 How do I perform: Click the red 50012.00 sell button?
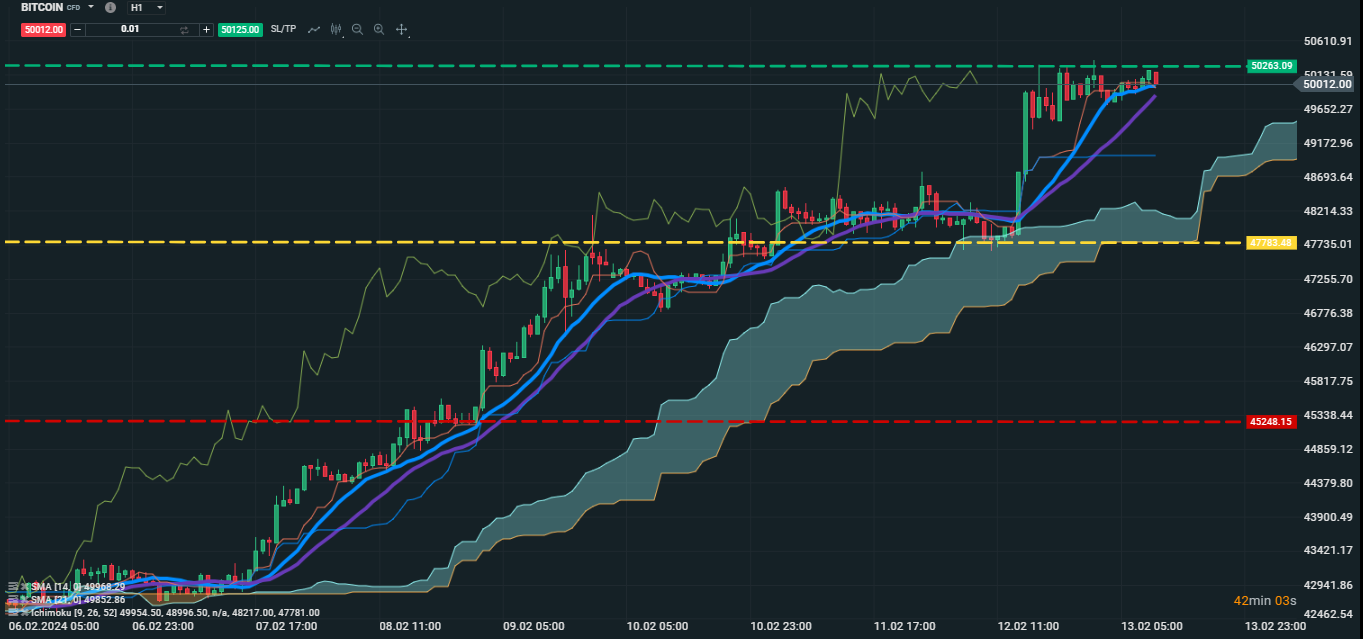click(43, 30)
